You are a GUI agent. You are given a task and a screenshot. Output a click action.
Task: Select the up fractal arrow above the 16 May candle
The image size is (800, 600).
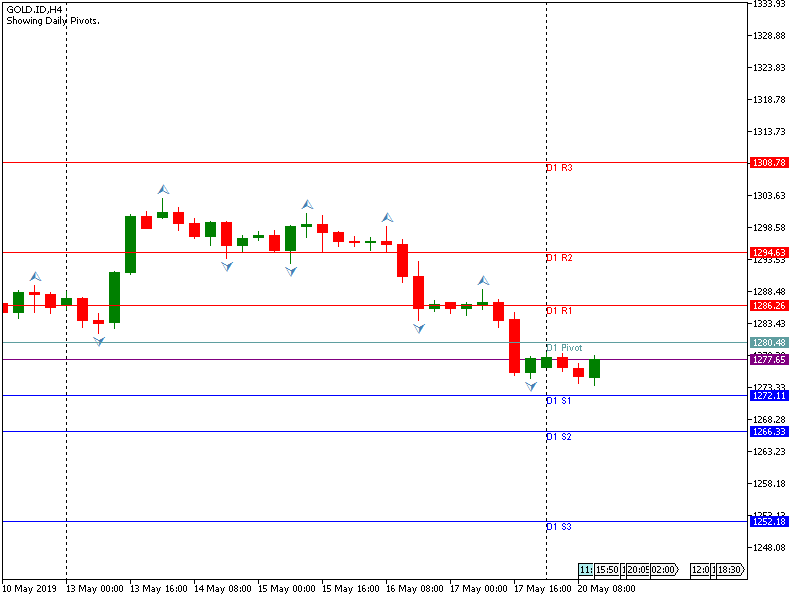click(x=387, y=217)
